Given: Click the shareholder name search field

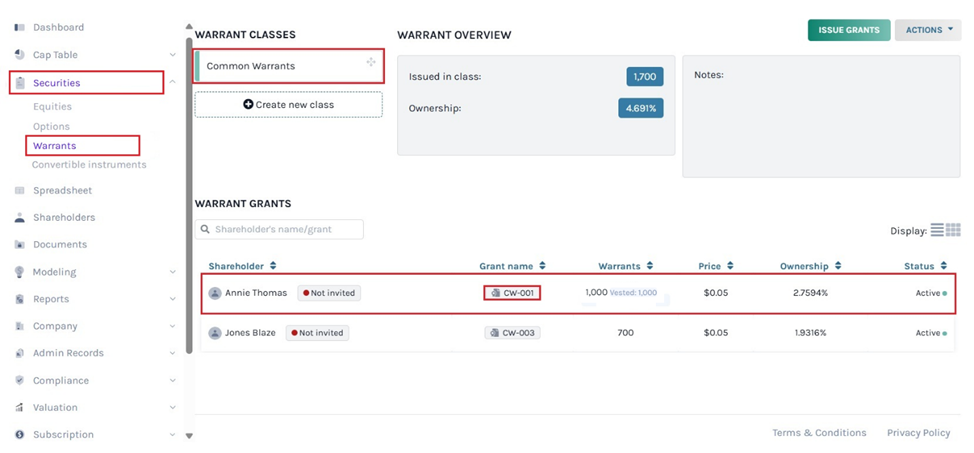Looking at the screenshot, I should pyautogui.click(x=279, y=229).
